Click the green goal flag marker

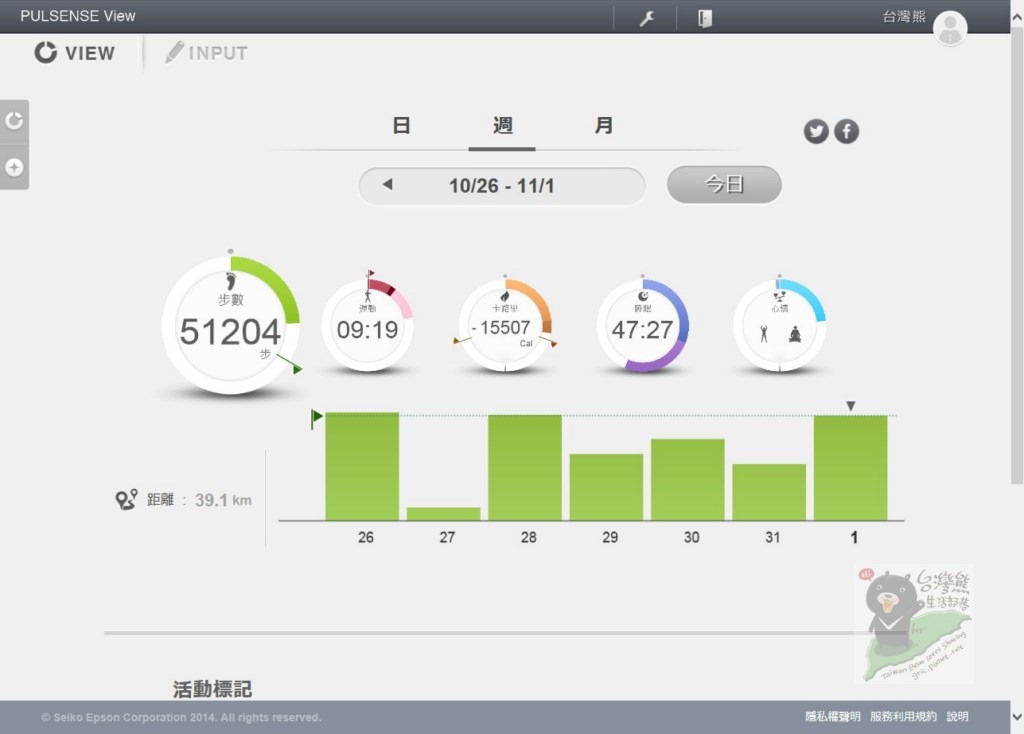(x=317, y=418)
